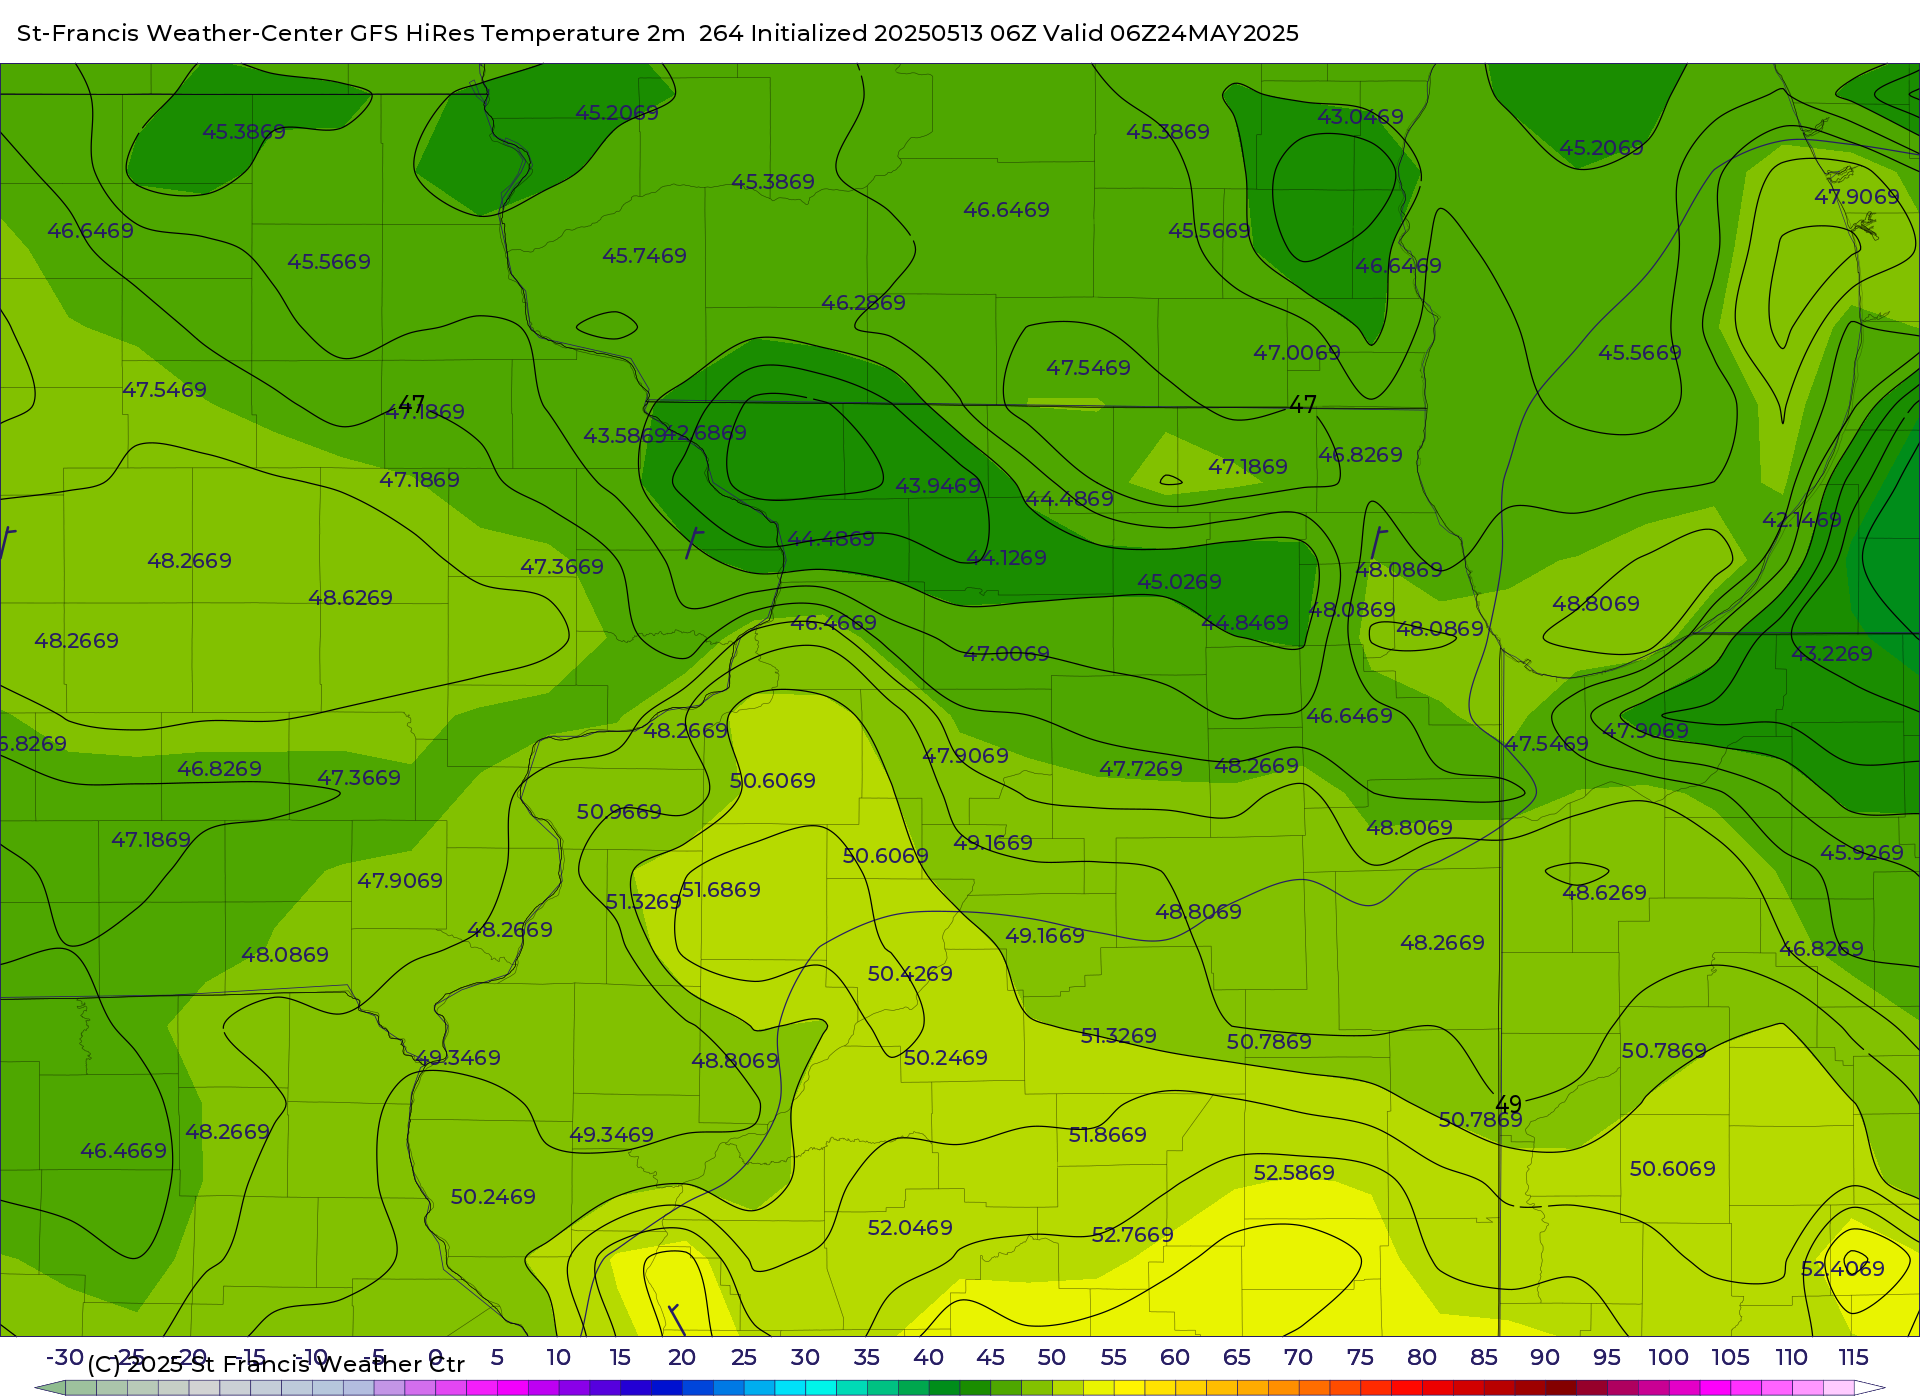Click the 52.0469 temperature value
The height and width of the screenshot is (1400, 1920).
click(x=910, y=1228)
